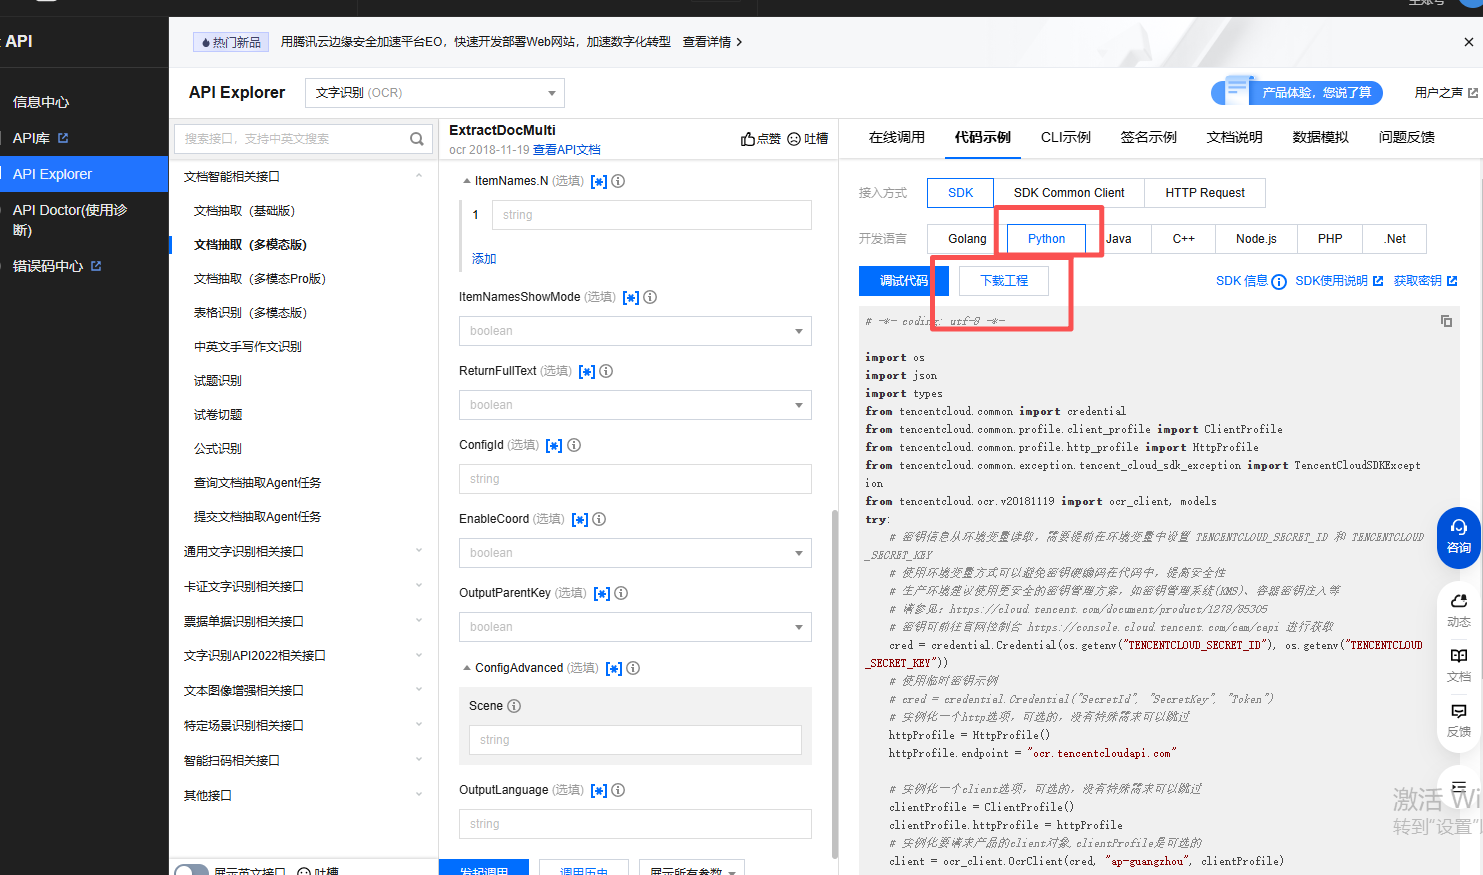1483x875 pixels.
Task: Click the 产品体验，您说了算 survey button
Action: pos(1297,93)
